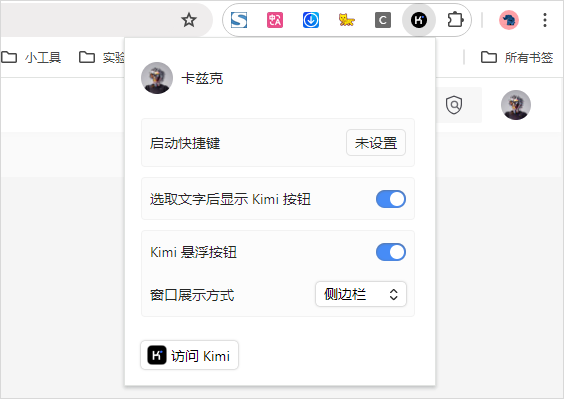
Task: Click the 卡兹克 avatar in Kimi popup
Action: (x=157, y=78)
